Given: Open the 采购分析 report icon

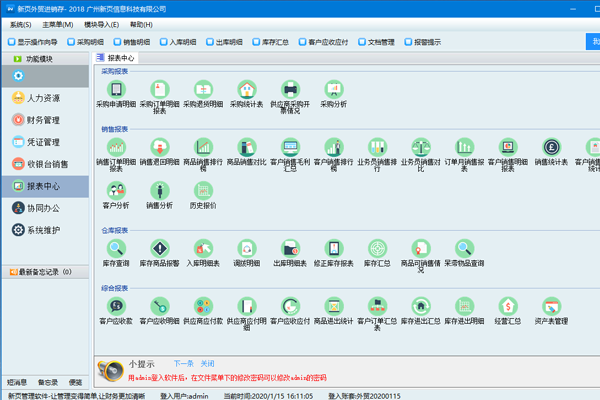Looking at the screenshot, I should point(334,90).
